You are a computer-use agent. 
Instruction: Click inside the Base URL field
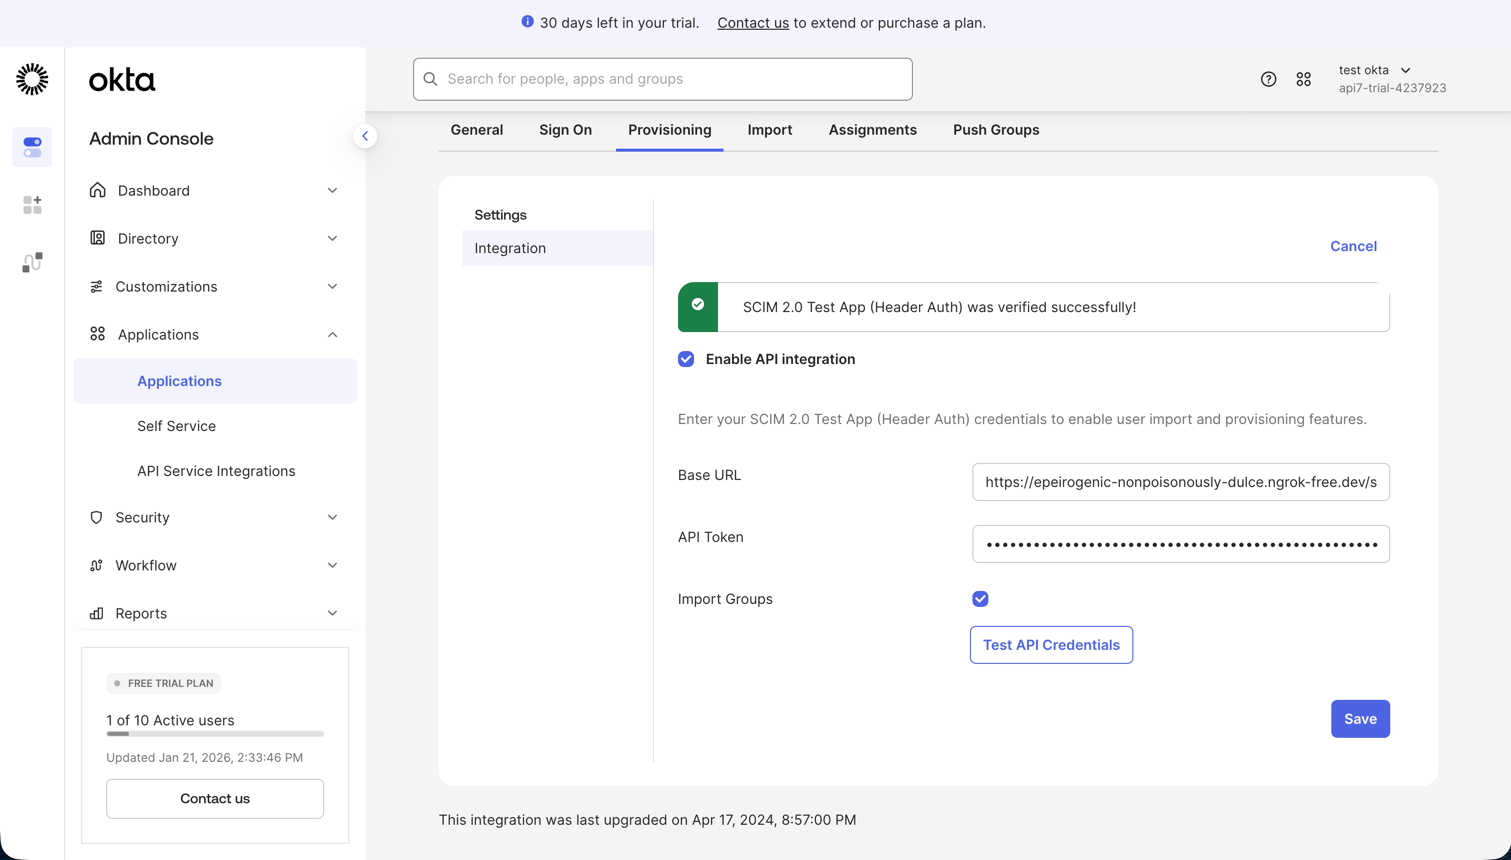tap(1180, 481)
